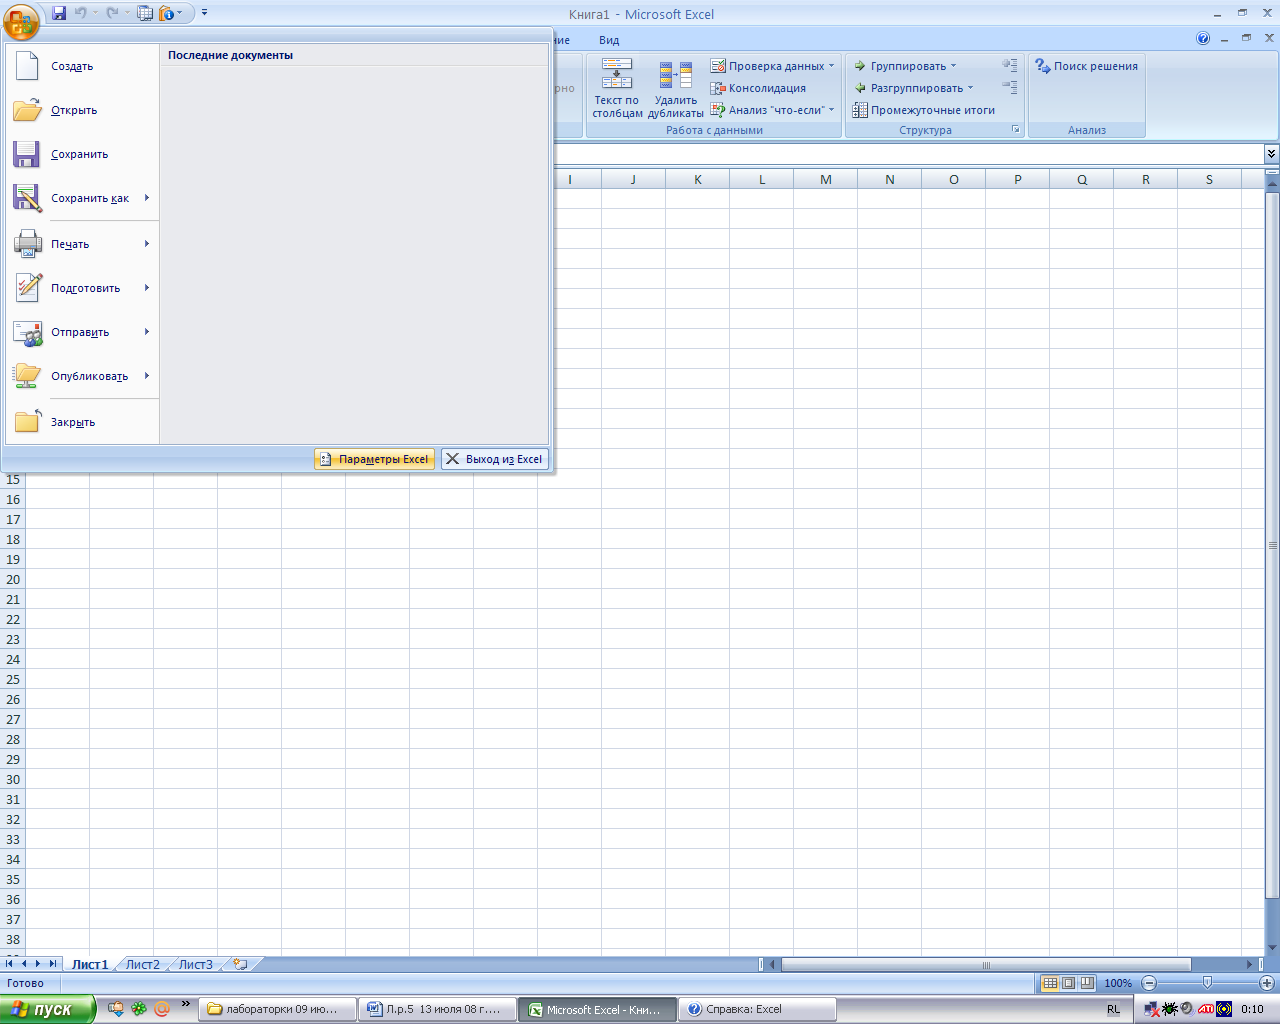Open Справка: Excel from the taskbar
1280x1024 pixels.
coord(757,1009)
